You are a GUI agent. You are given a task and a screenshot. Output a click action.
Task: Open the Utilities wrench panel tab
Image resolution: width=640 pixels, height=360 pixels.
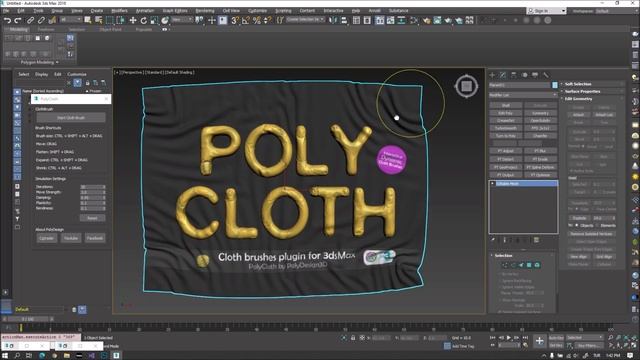click(546, 75)
